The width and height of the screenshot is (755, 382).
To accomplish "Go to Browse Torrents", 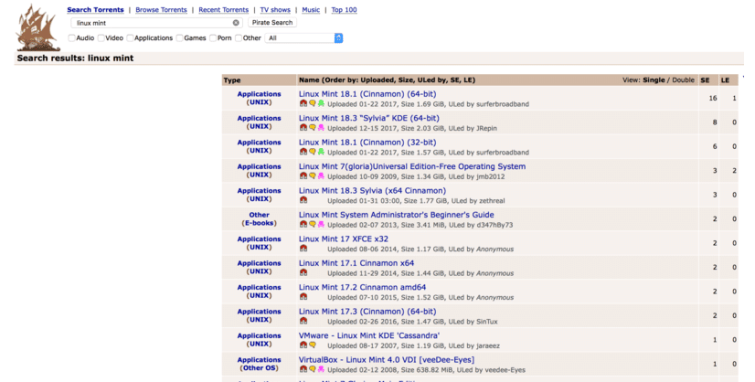I will [x=161, y=10].
